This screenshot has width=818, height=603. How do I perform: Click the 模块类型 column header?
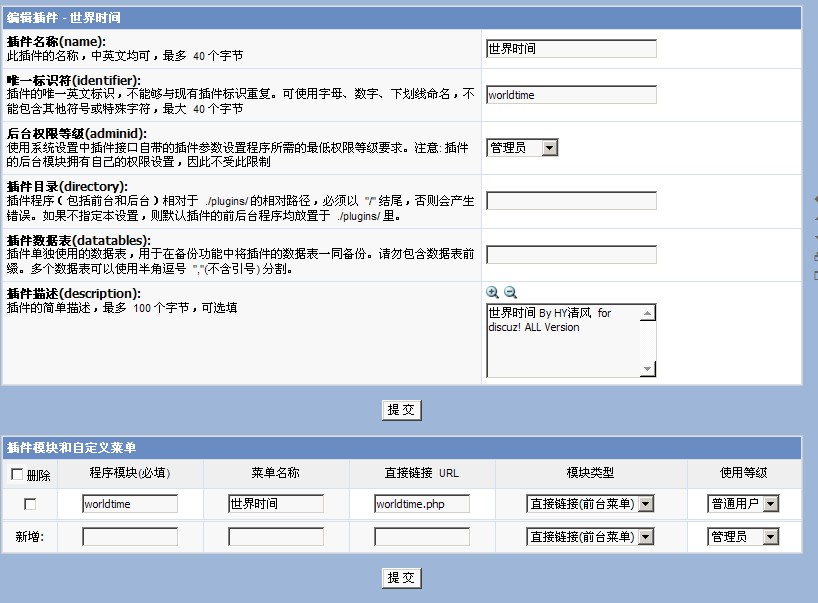pyautogui.click(x=590, y=473)
